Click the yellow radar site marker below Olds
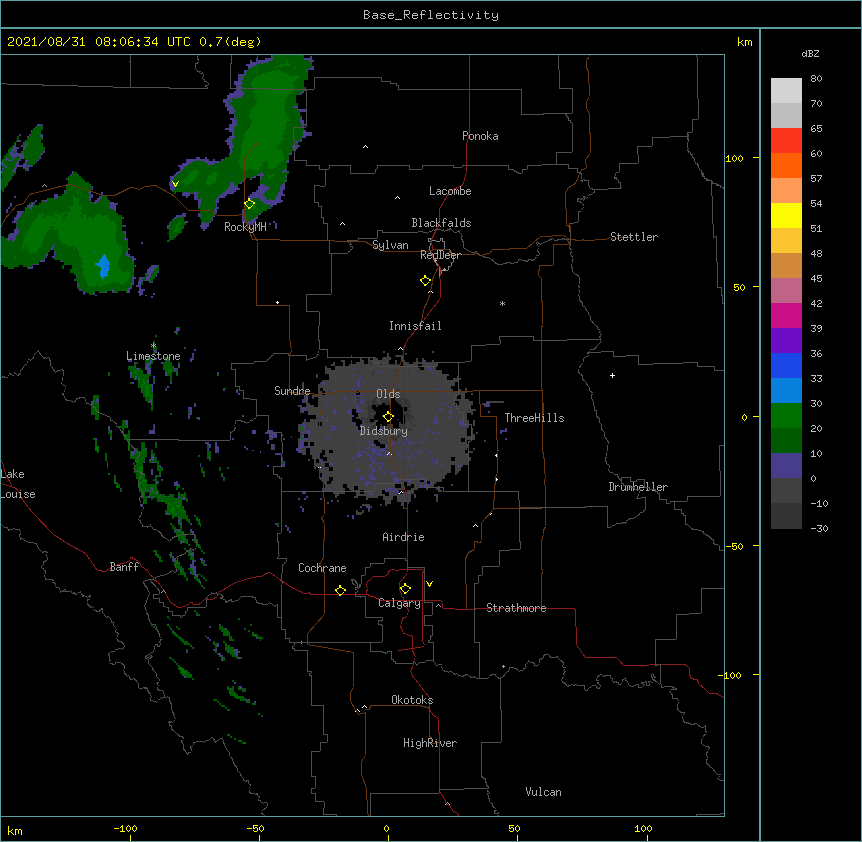Screen dimensions: 862x842 coord(388,417)
